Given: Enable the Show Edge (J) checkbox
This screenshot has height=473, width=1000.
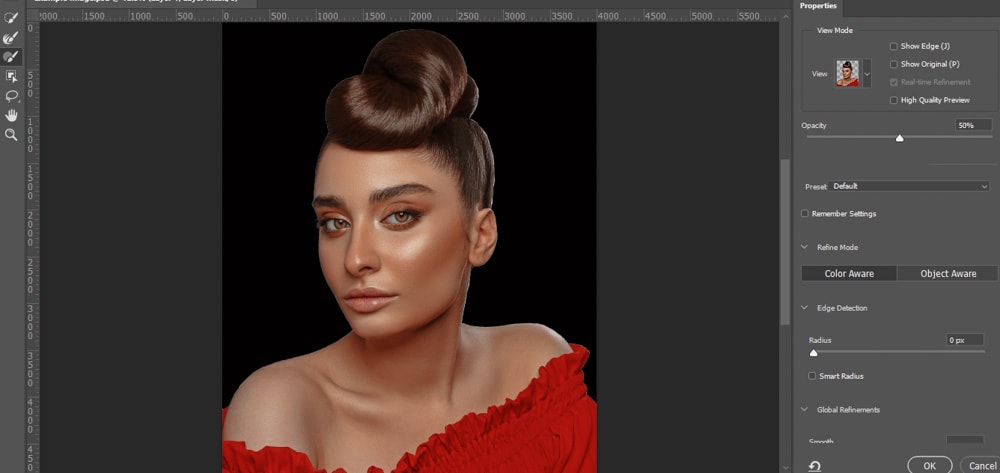Looking at the screenshot, I should pos(893,47).
